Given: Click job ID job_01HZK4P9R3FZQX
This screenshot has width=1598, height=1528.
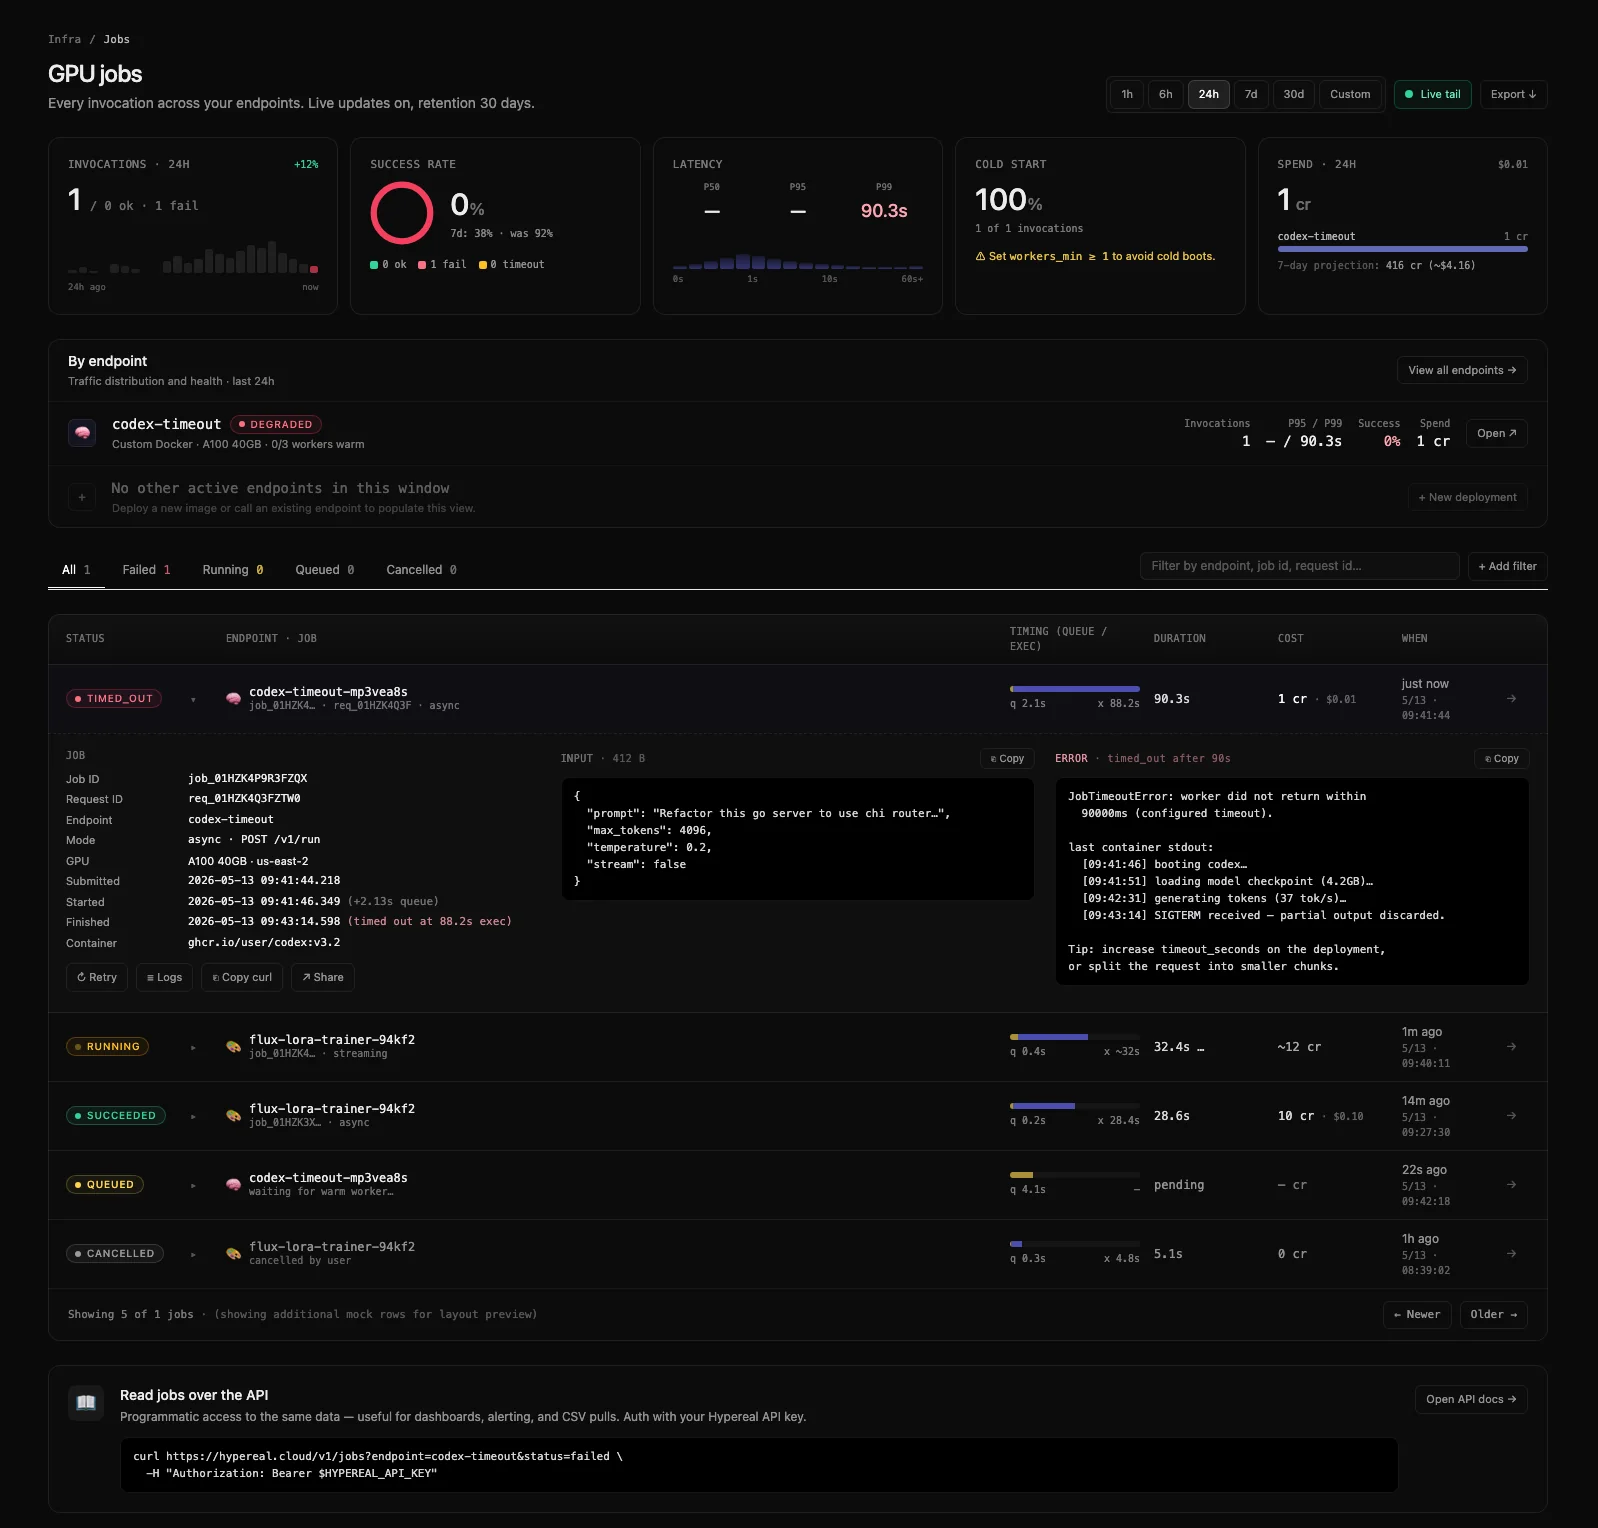Looking at the screenshot, I should [247, 778].
